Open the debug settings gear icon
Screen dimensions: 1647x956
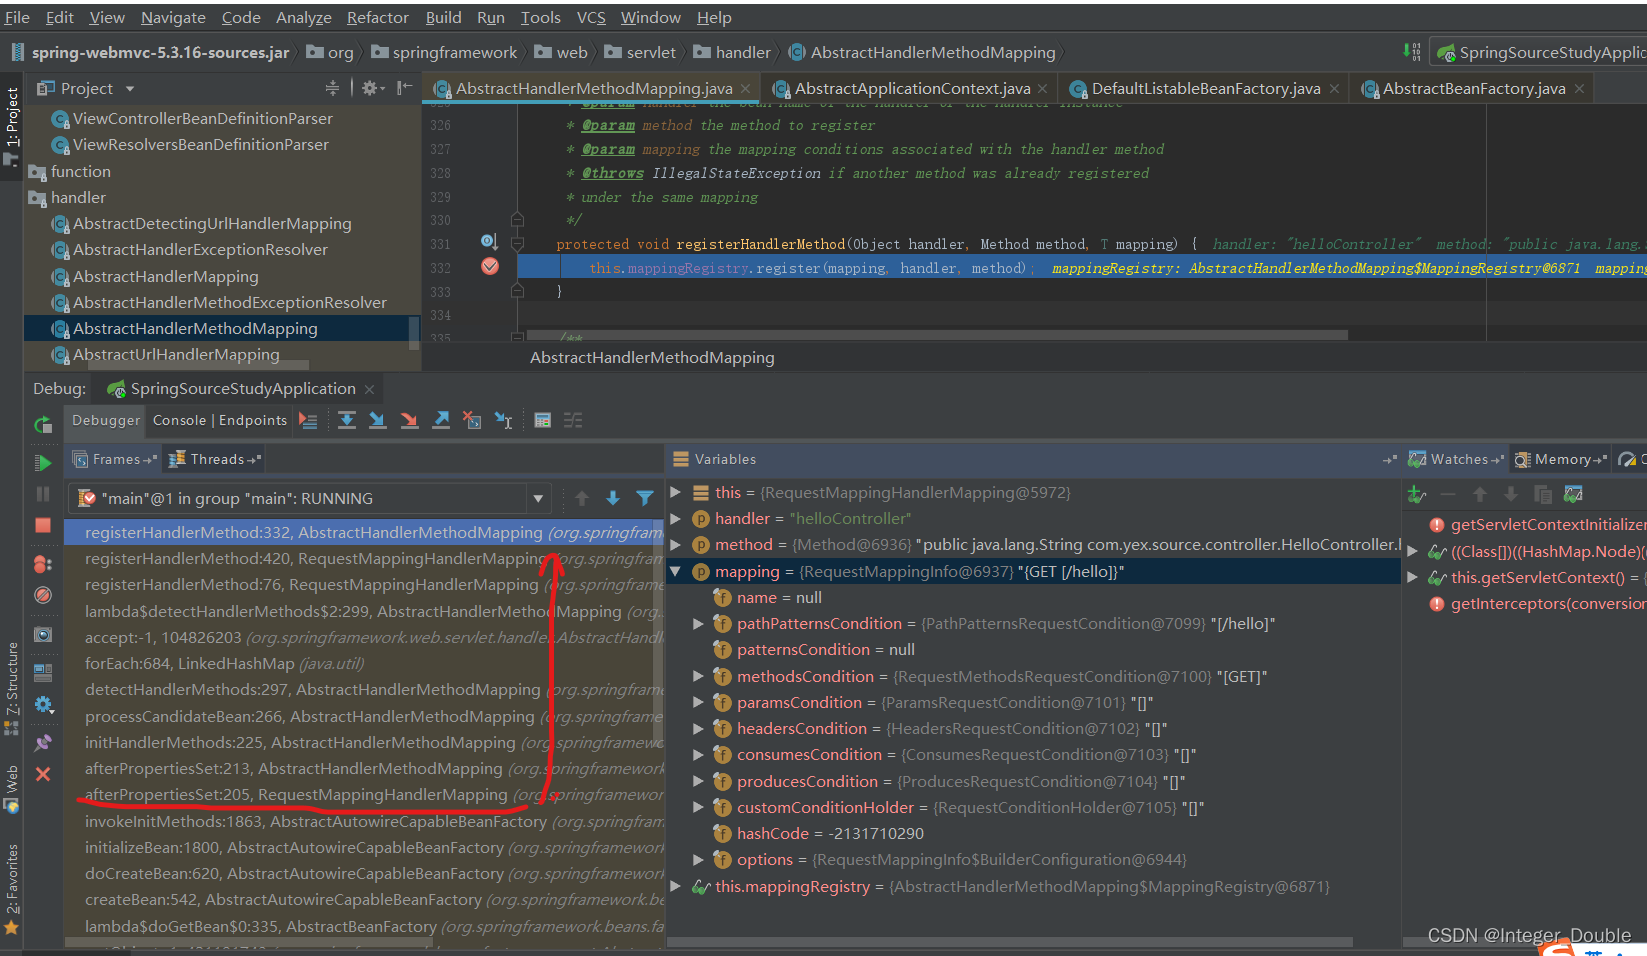click(x=43, y=705)
